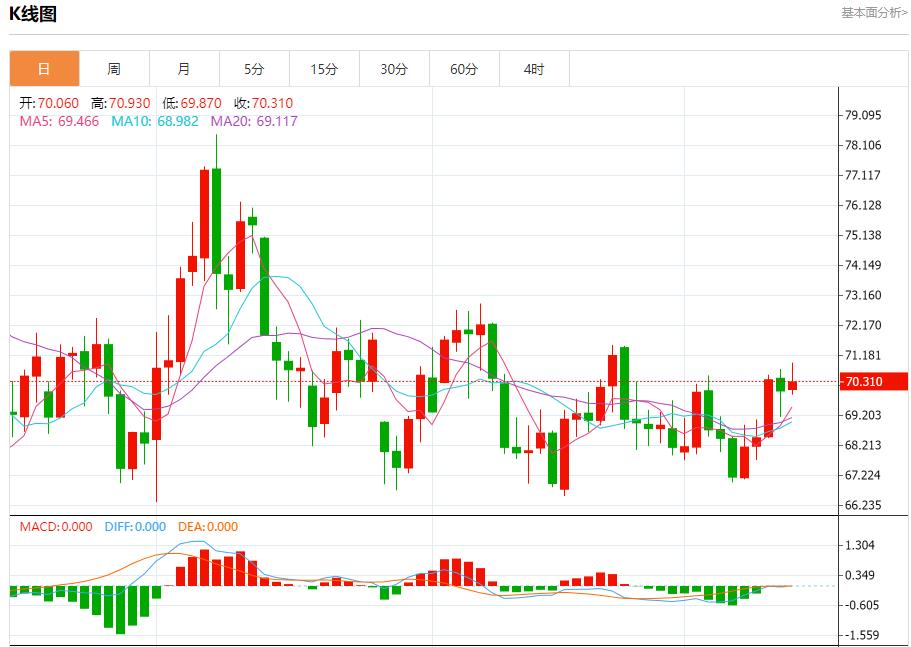Viewport: 911px width, 647px height.
Task: Click the 1.304 MACD axis label
Action: 862,545
